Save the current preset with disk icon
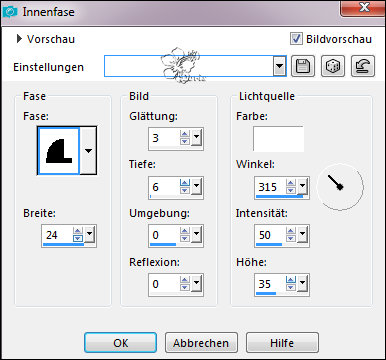386x360 pixels. tap(303, 66)
